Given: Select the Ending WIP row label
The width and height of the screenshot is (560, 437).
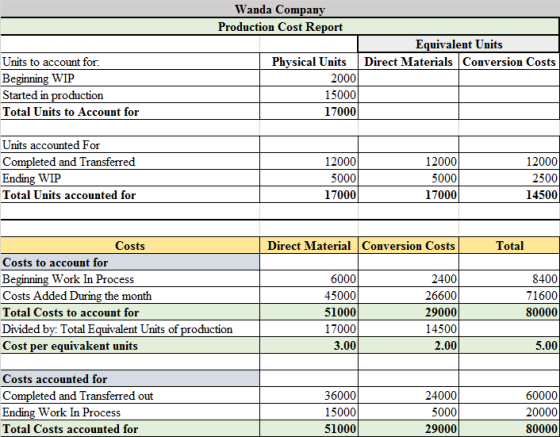Looking at the screenshot, I should click(32, 178).
